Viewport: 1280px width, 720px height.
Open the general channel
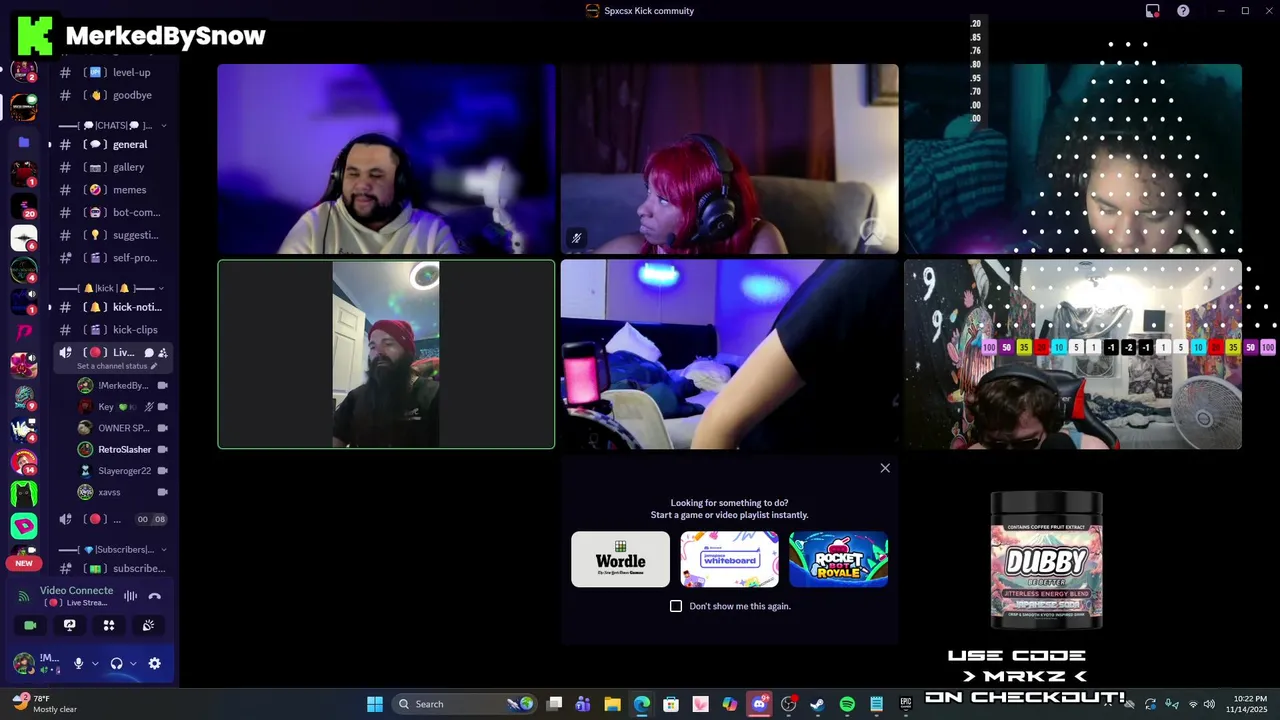[x=112, y=144]
